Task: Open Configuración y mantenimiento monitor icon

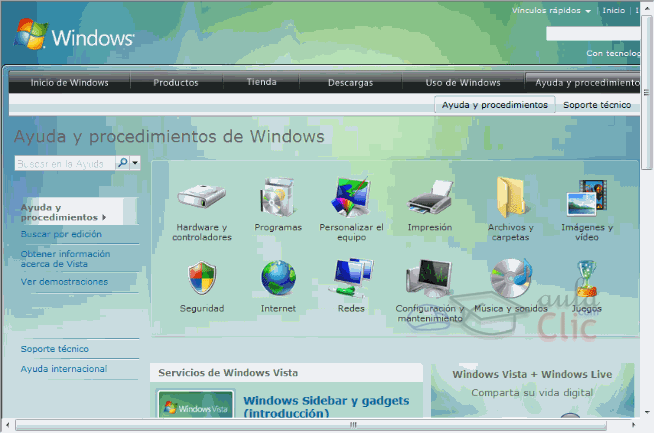Action: (x=429, y=277)
